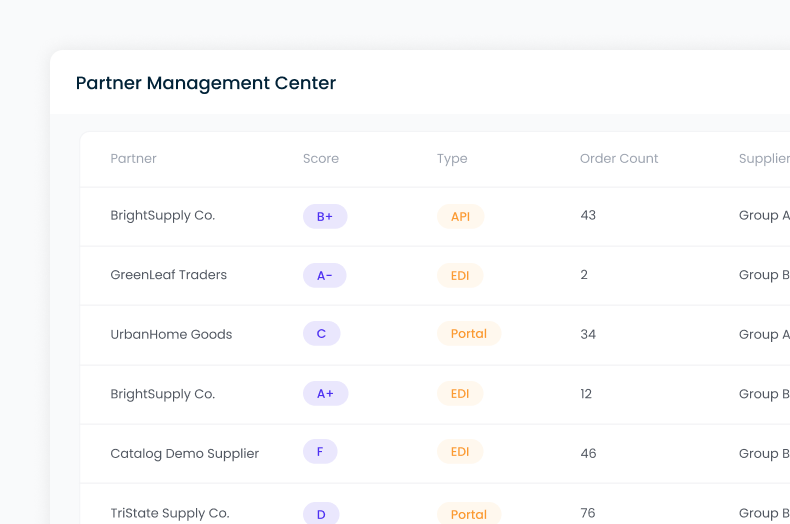Select the UrbanHome Goods partner name
Viewport: 790px width, 524px height.
click(171, 334)
